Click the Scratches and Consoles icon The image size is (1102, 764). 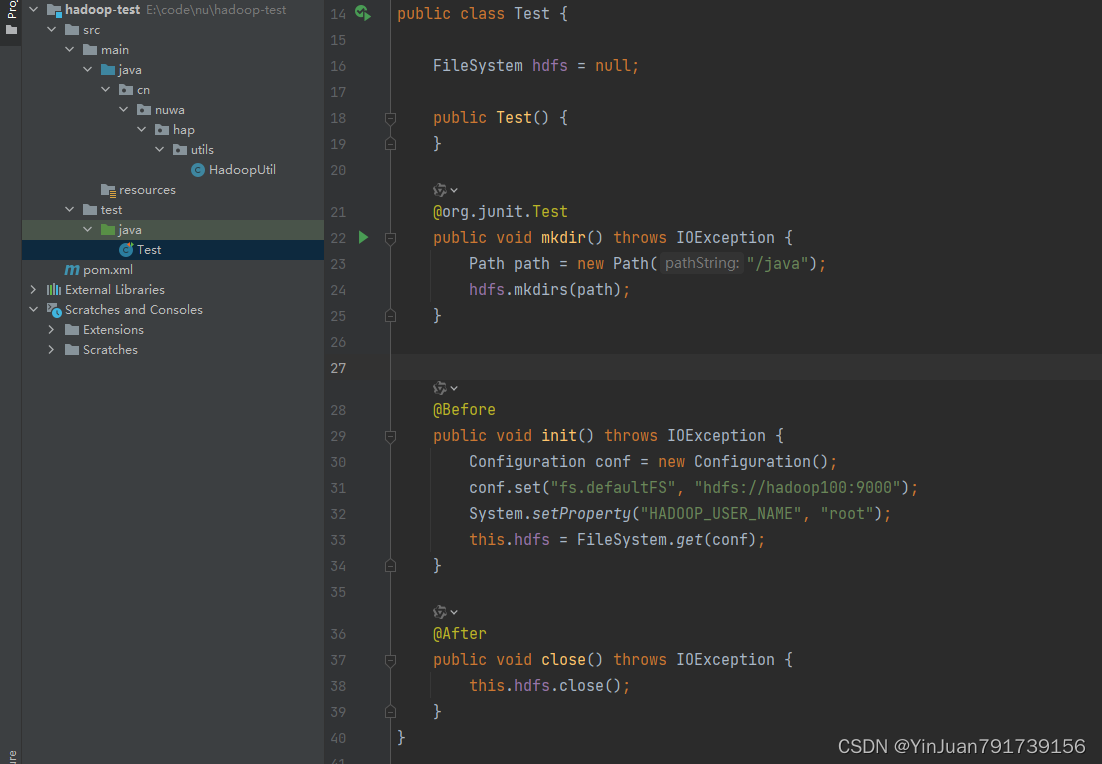click(x=55, y=309)
